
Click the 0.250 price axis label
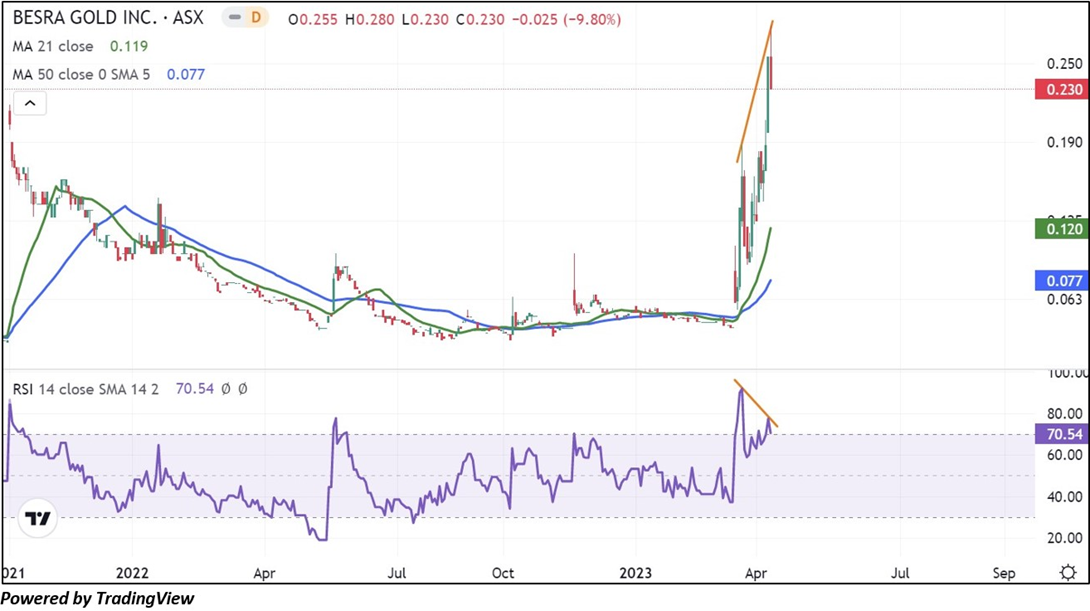pyautogui.click(x=1064, y=64)
